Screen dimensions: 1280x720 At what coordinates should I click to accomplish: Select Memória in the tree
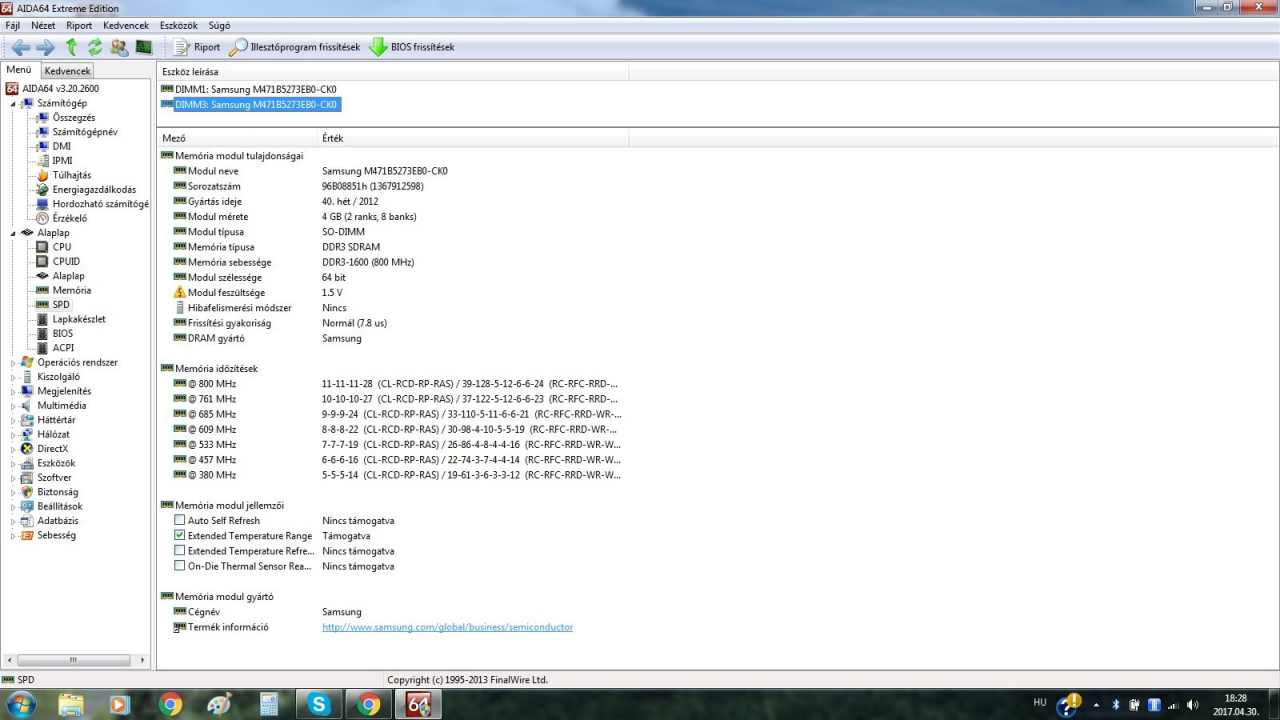pyautogui.click(x=71, y=290)
